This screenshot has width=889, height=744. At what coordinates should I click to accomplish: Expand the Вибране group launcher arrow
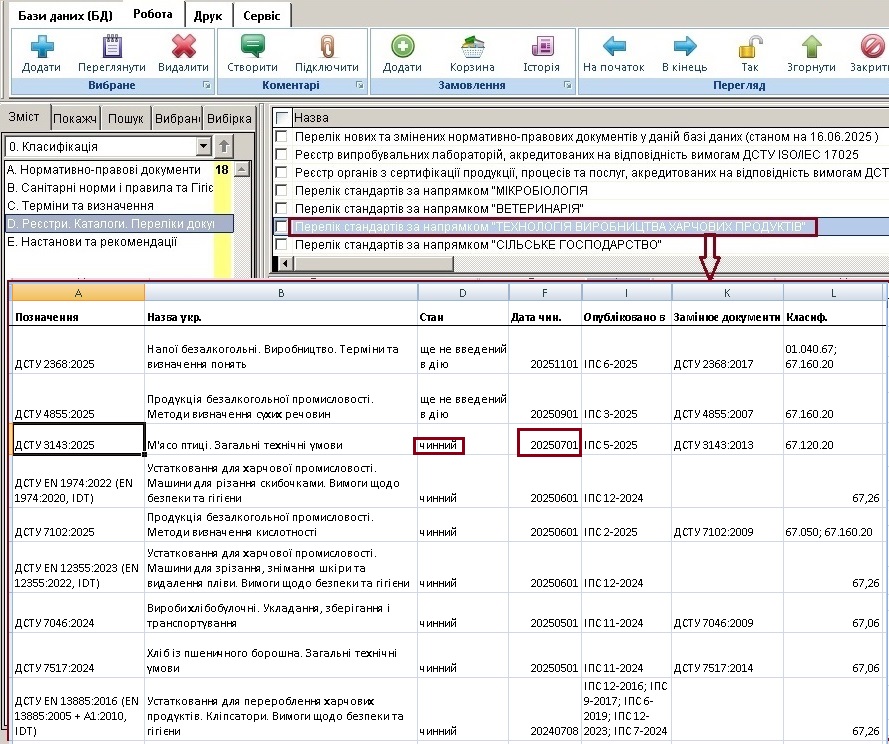click(205, 86)
